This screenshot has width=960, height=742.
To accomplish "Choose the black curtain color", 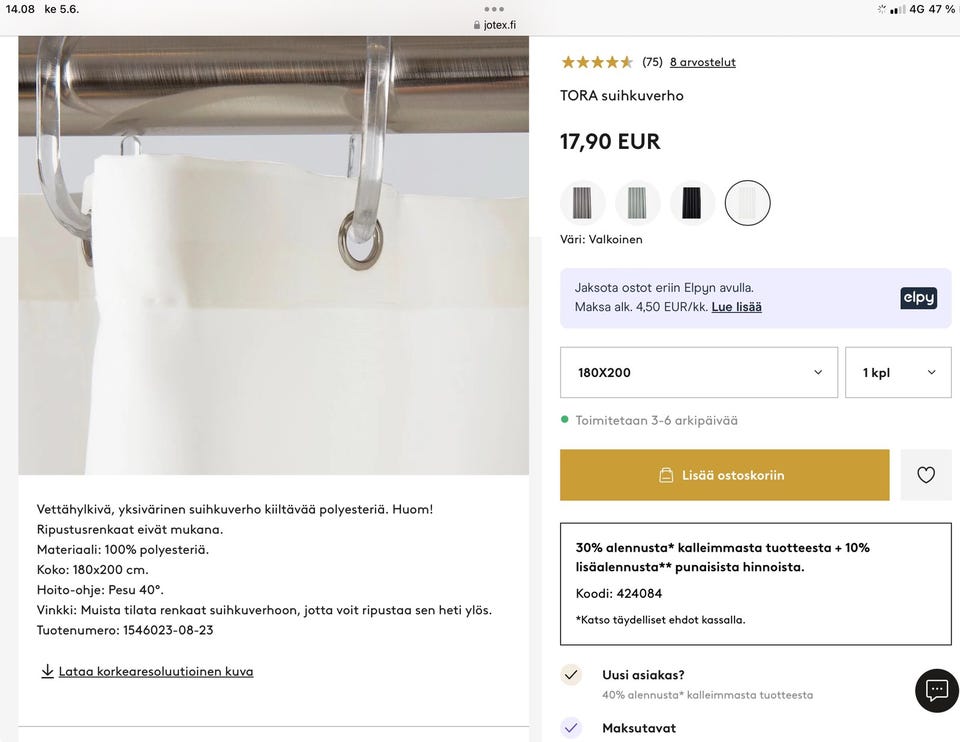I will click(x=692, y=203).
